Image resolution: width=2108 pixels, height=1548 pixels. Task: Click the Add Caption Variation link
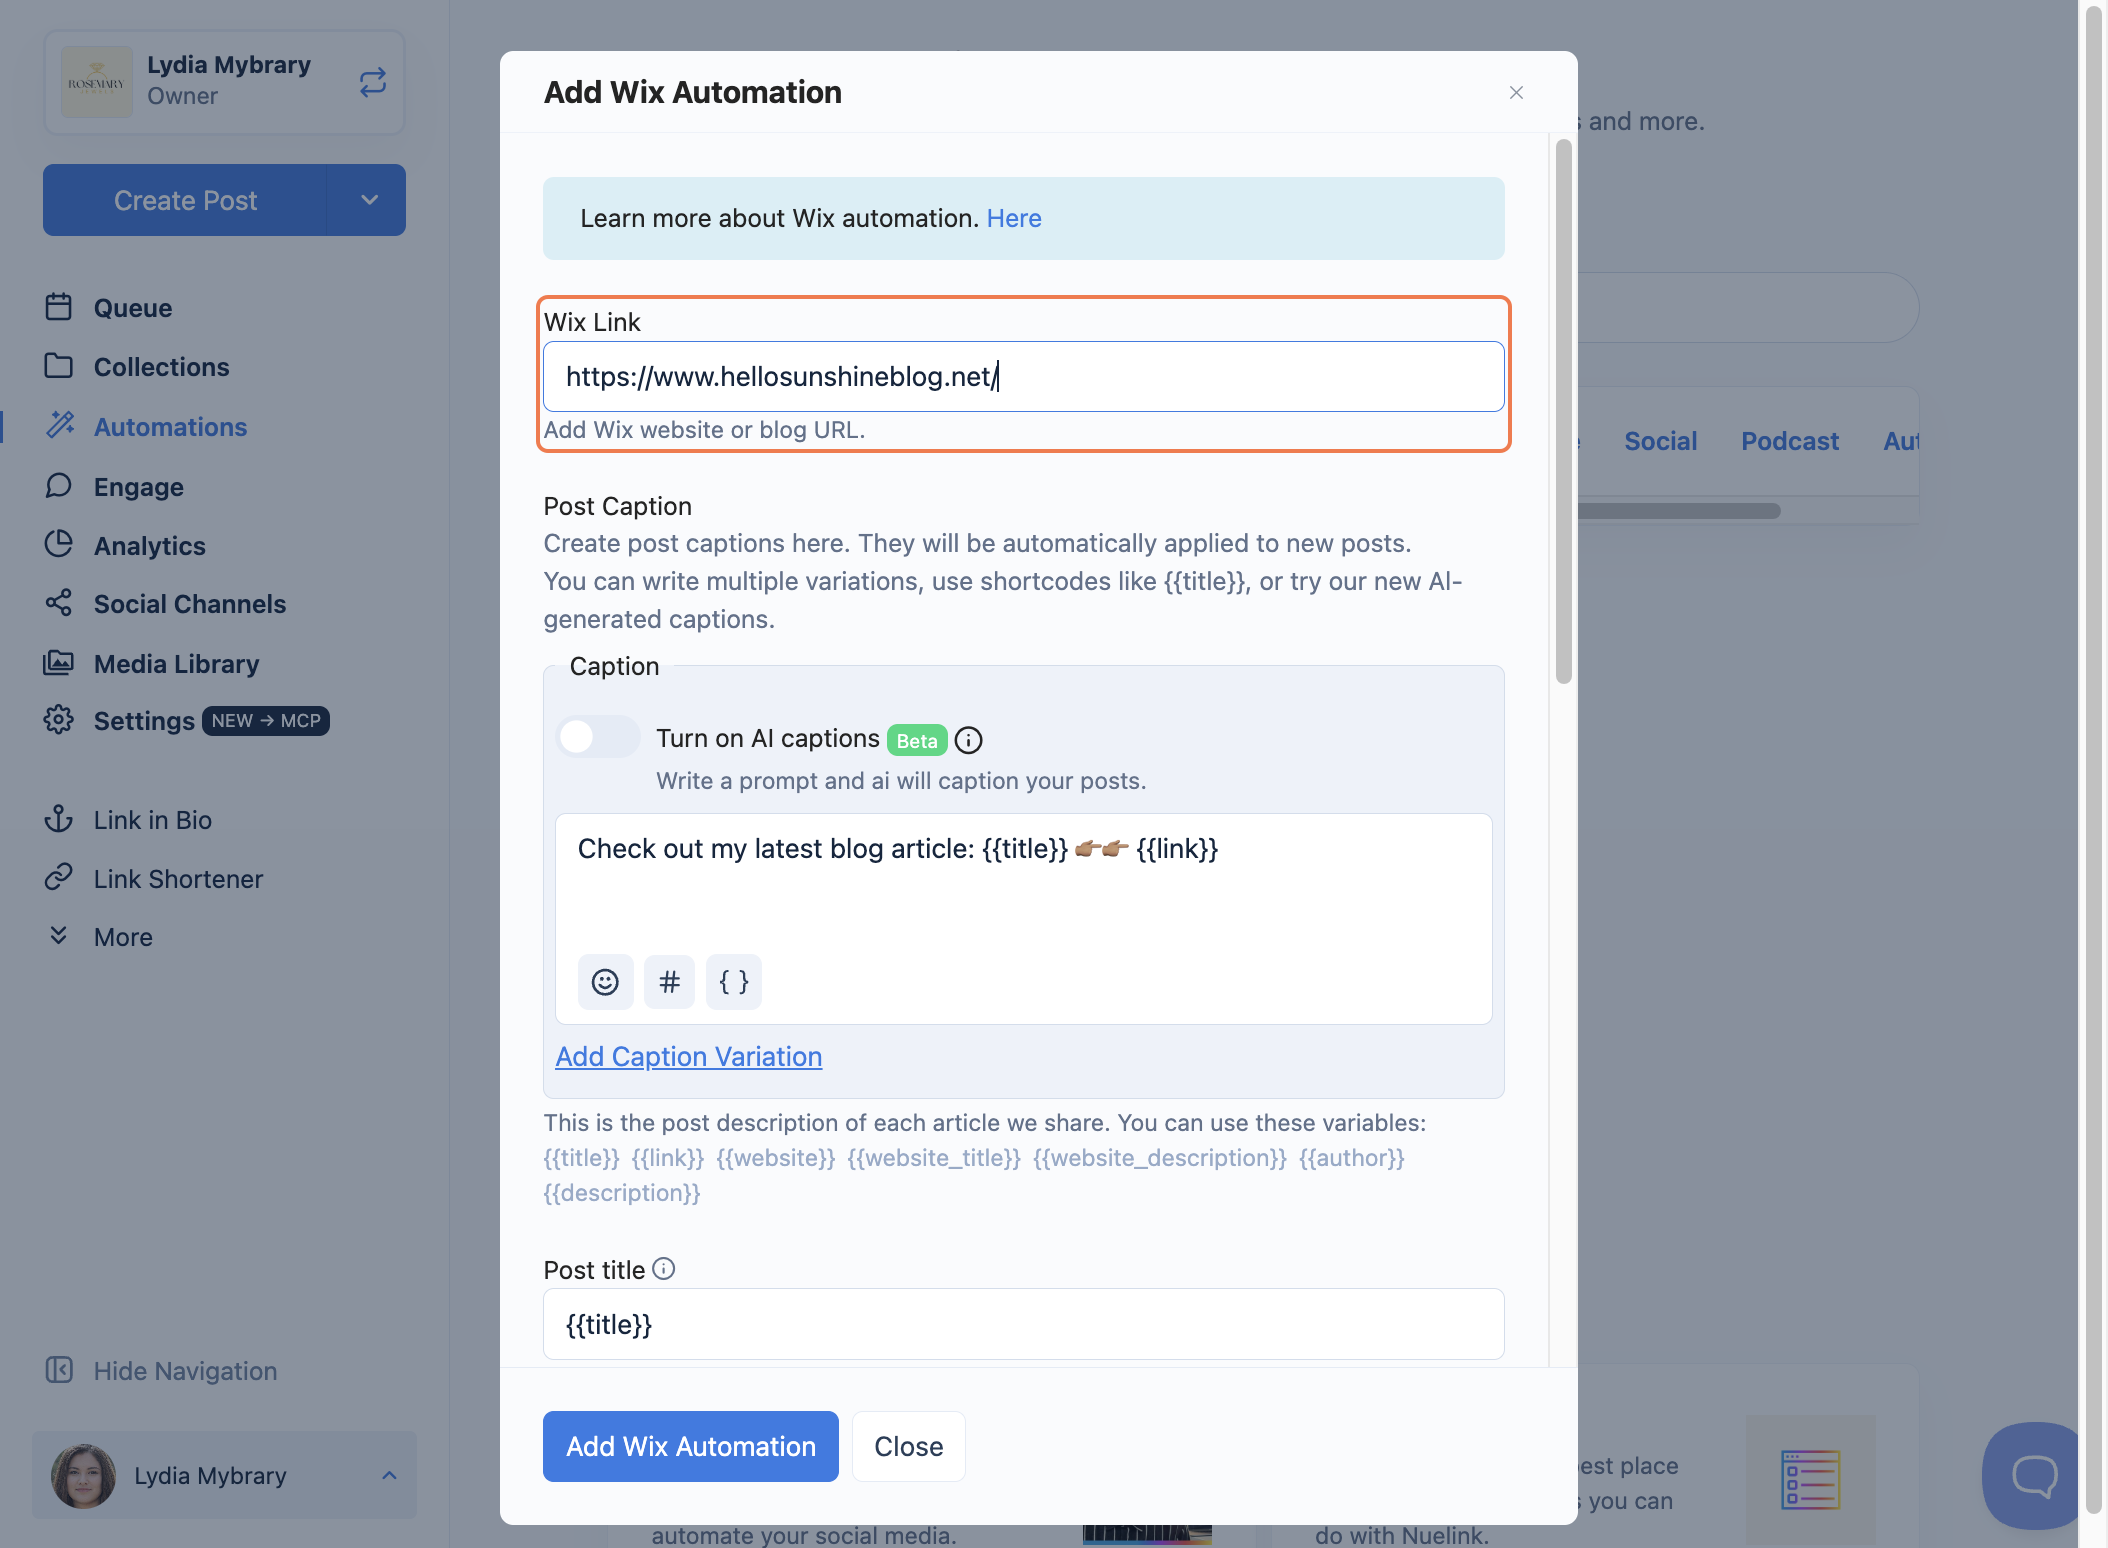pyautogui.click(x=689, y=1056)
